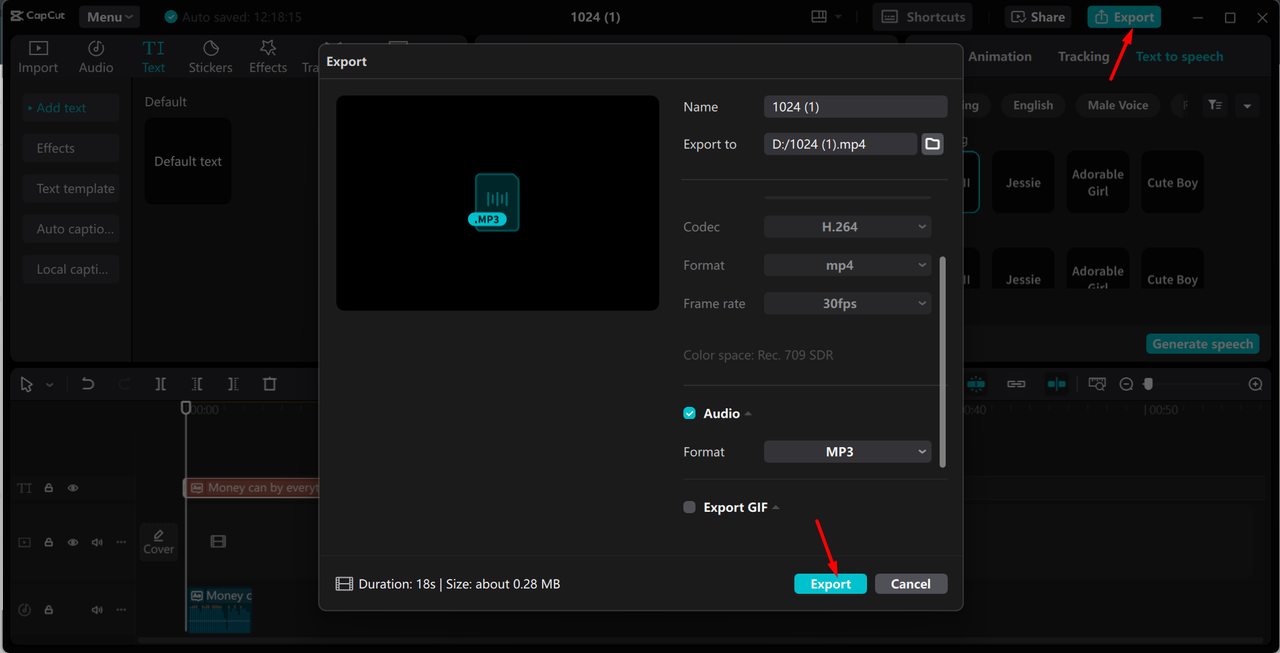
Task: Click the Export button in dialog
Action: coord(830,584)
